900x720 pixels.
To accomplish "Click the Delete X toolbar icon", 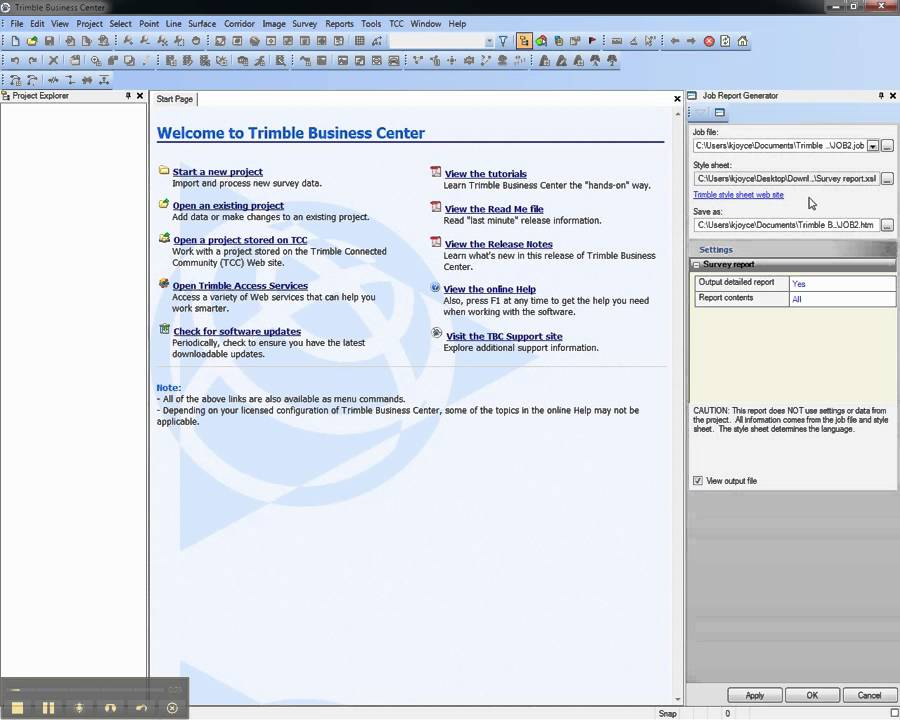I will 53,60.
